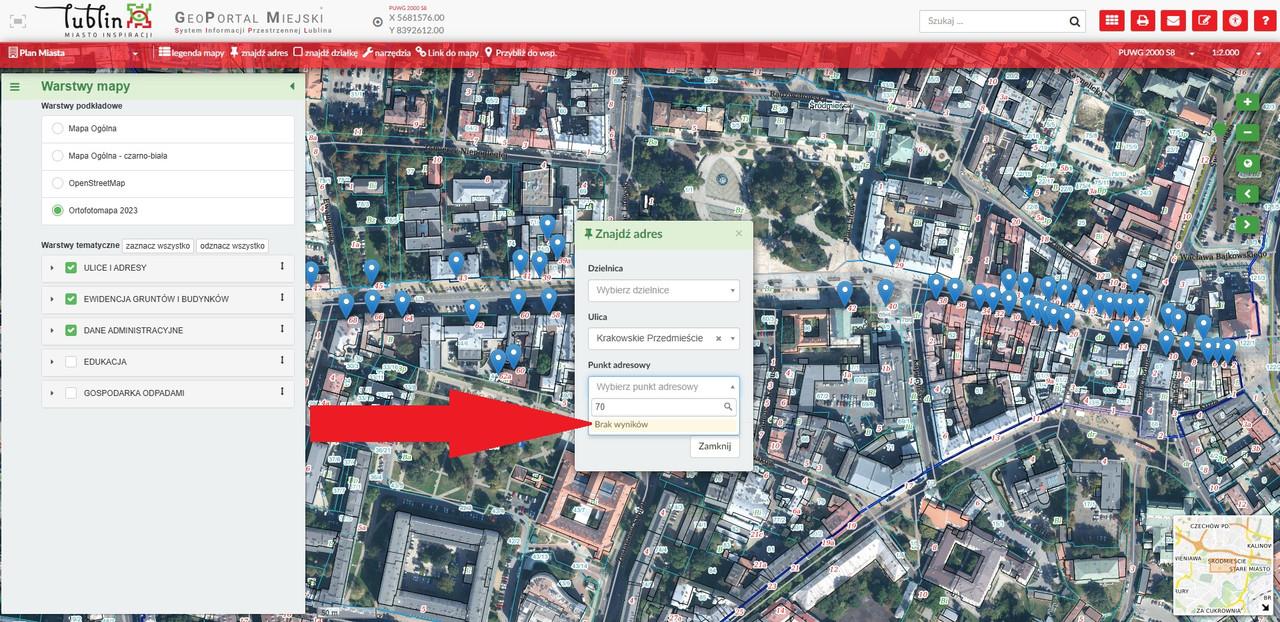Viewport: 1280px width, 622px height.
Task: Click the hamburger menu in Warstwy mapy panel
Action: 15,87
